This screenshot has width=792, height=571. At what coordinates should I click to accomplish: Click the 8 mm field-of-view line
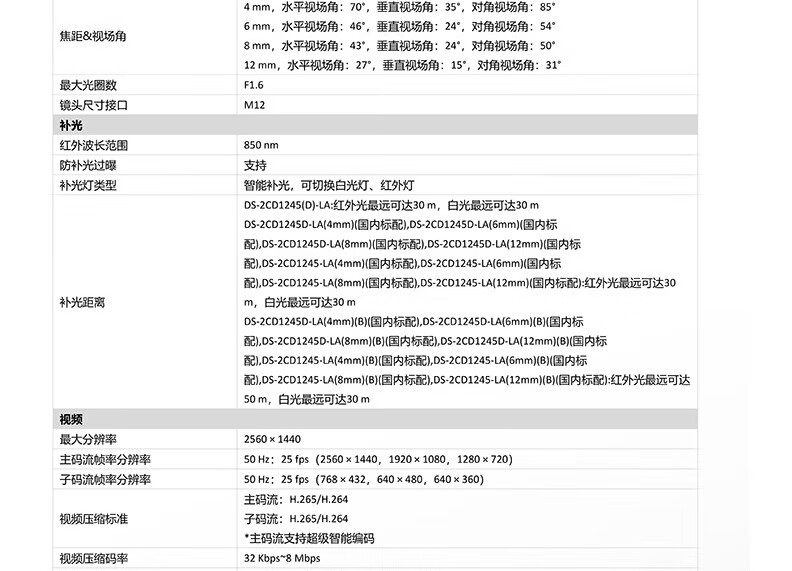(x=400, y=45)
